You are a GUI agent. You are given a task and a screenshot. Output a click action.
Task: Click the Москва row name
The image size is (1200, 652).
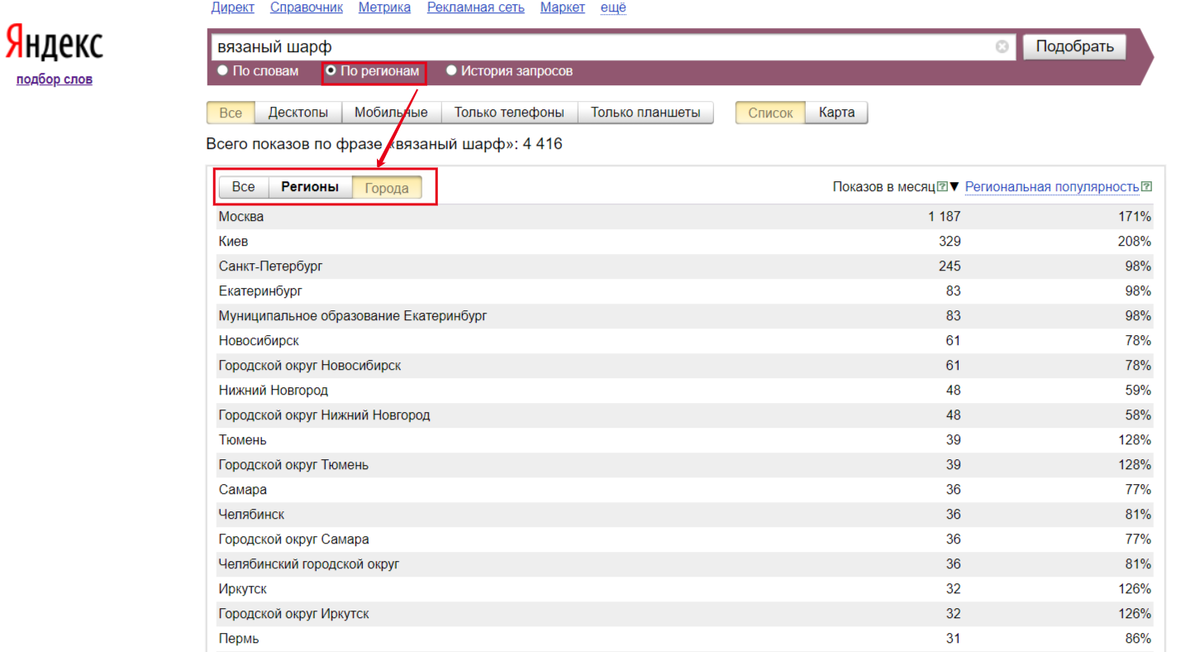point(241,217)
